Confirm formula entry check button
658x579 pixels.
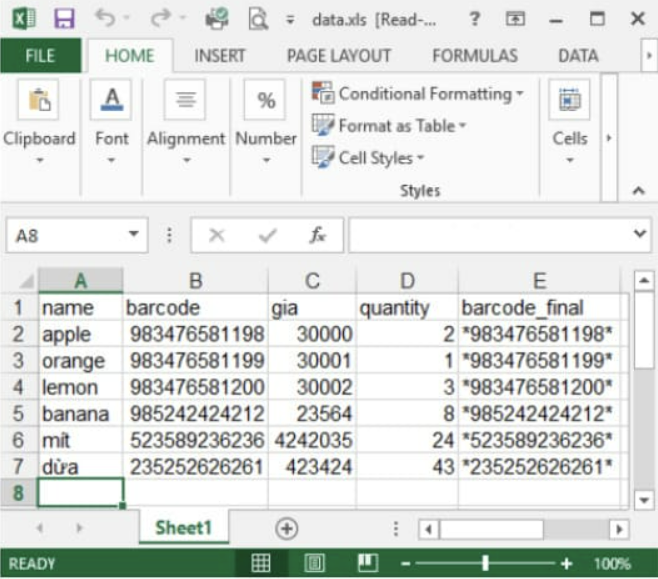268,235
